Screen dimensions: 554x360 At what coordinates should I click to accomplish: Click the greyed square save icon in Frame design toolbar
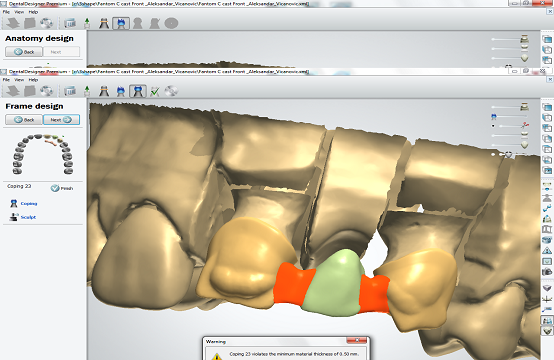[x=30, y=91]
